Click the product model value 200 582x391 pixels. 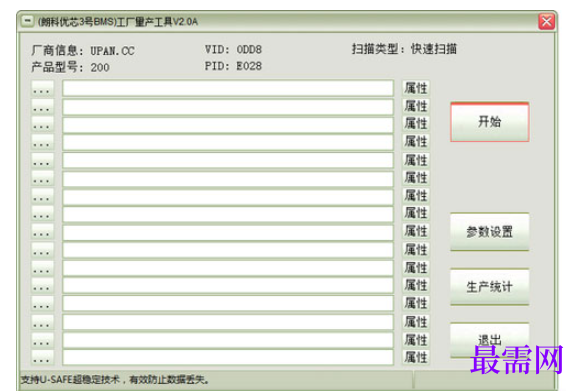point(100,68)
